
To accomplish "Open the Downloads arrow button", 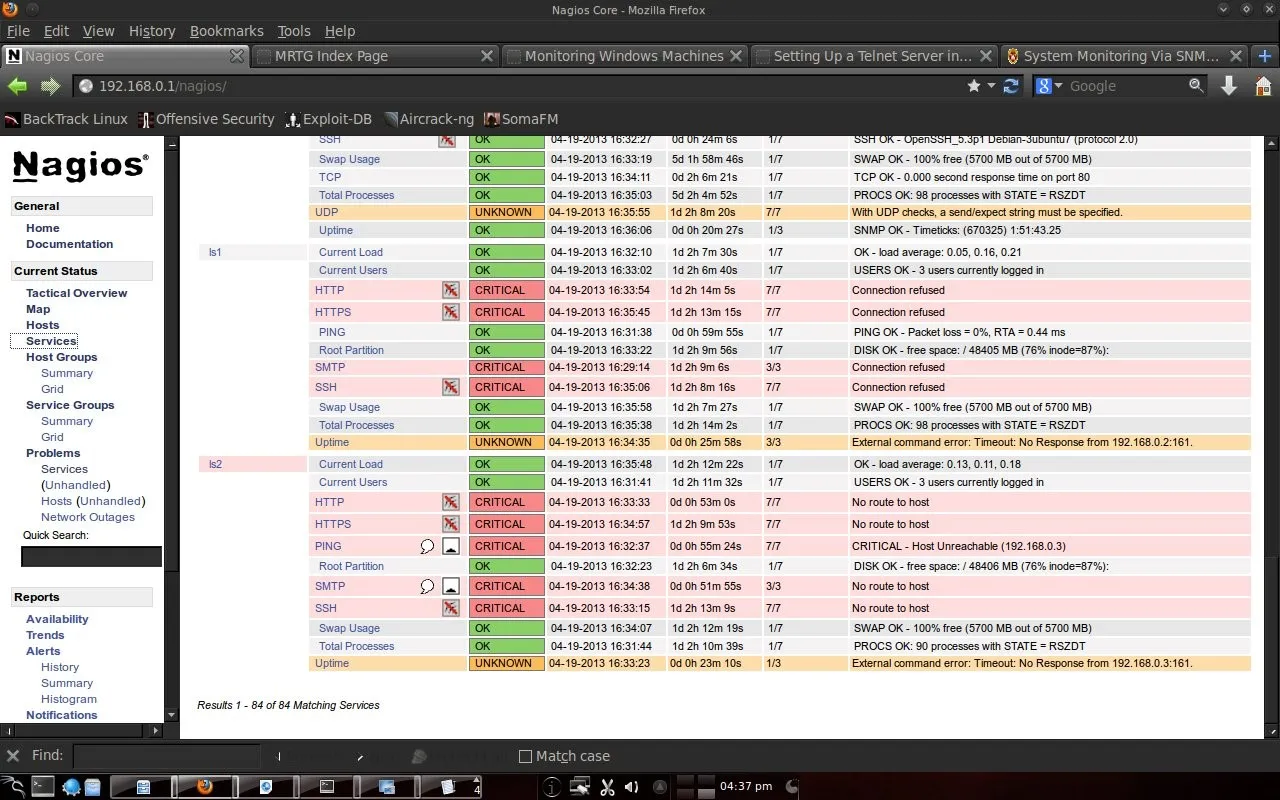I will pos(1229,86).
